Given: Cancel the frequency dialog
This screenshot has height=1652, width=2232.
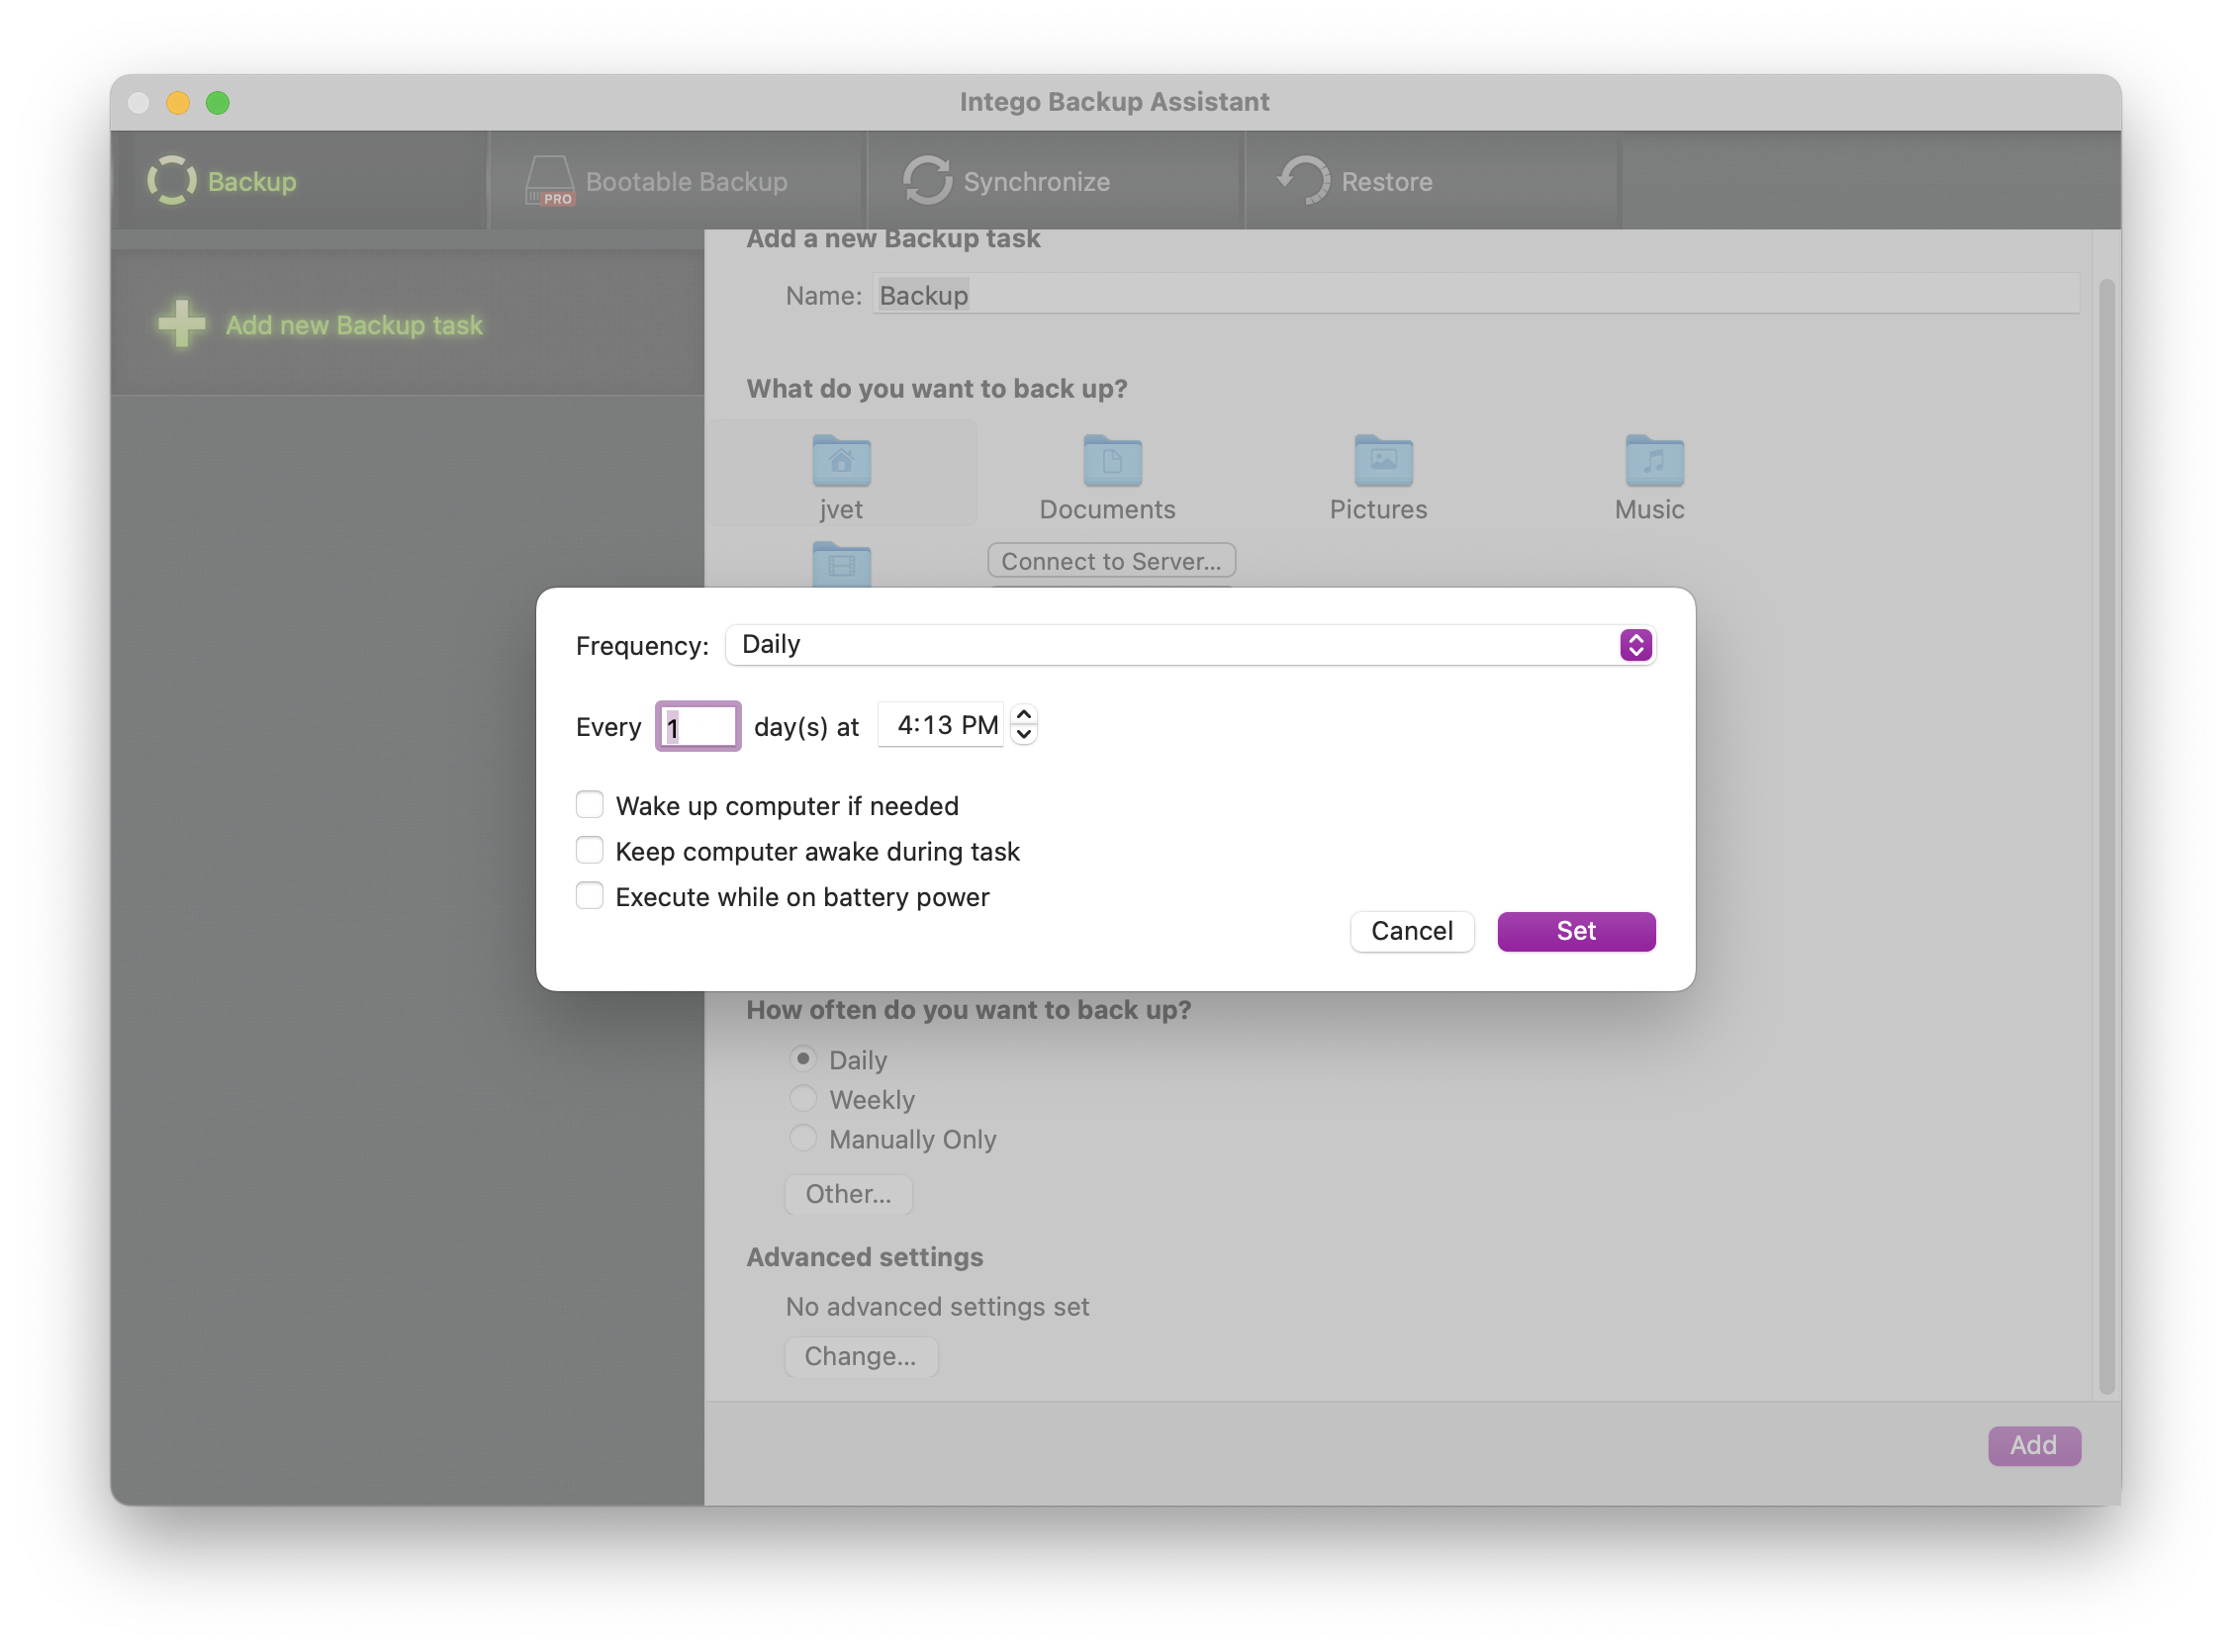Looking at the screenshot, I should 1411,931.
